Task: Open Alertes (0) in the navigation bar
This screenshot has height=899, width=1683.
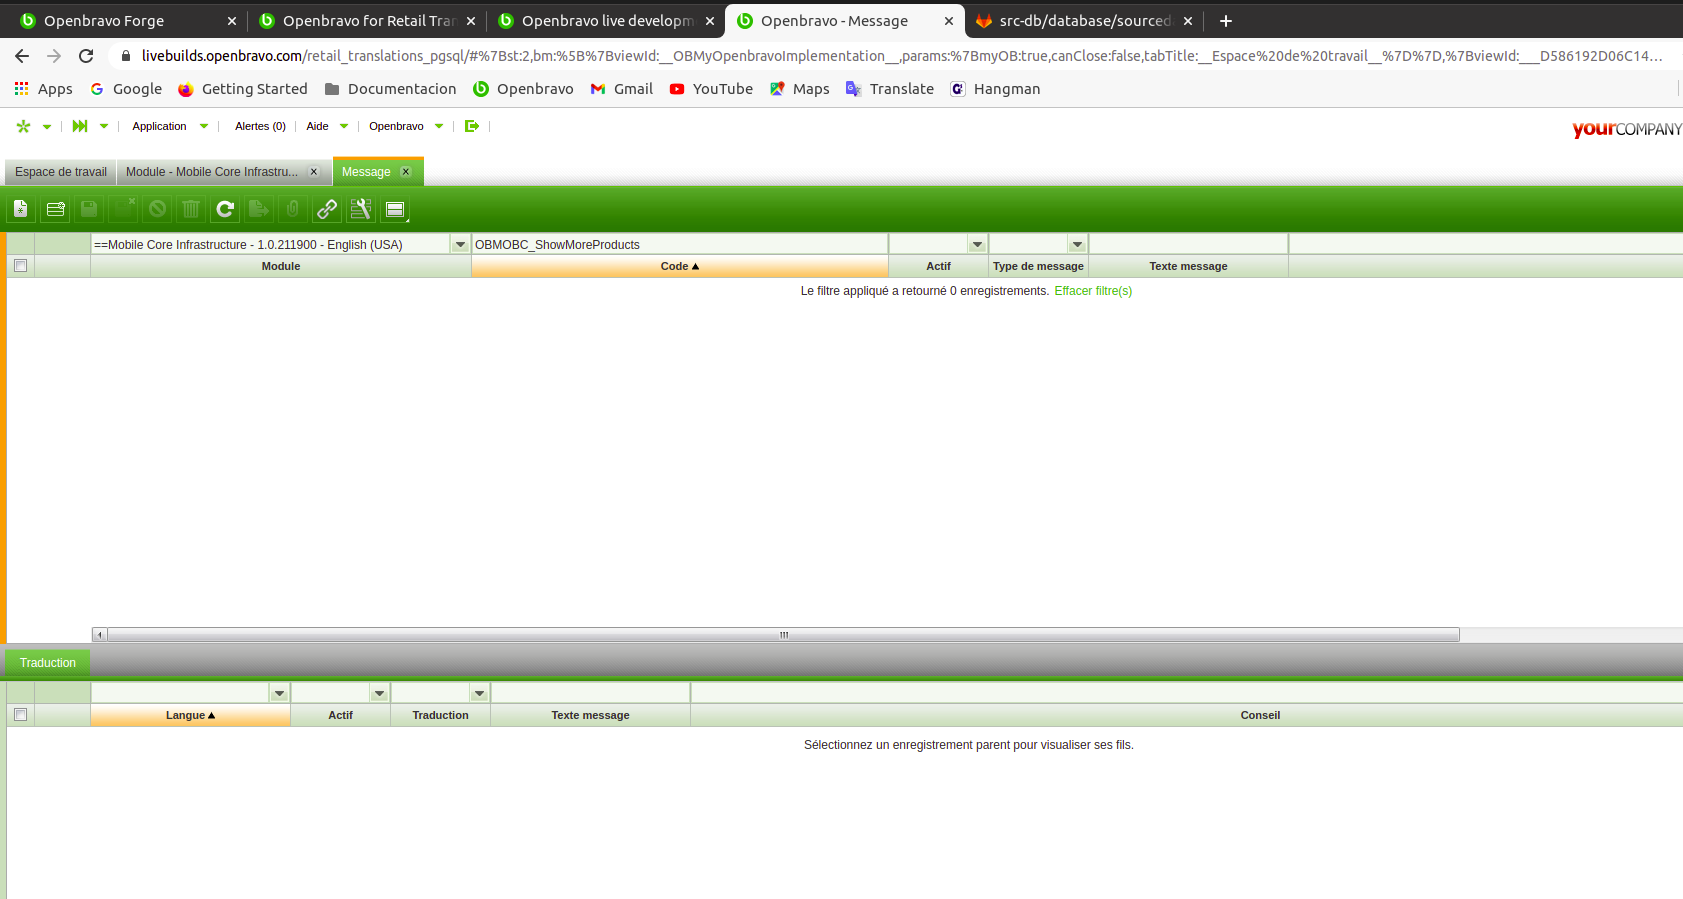Action: 260,126
